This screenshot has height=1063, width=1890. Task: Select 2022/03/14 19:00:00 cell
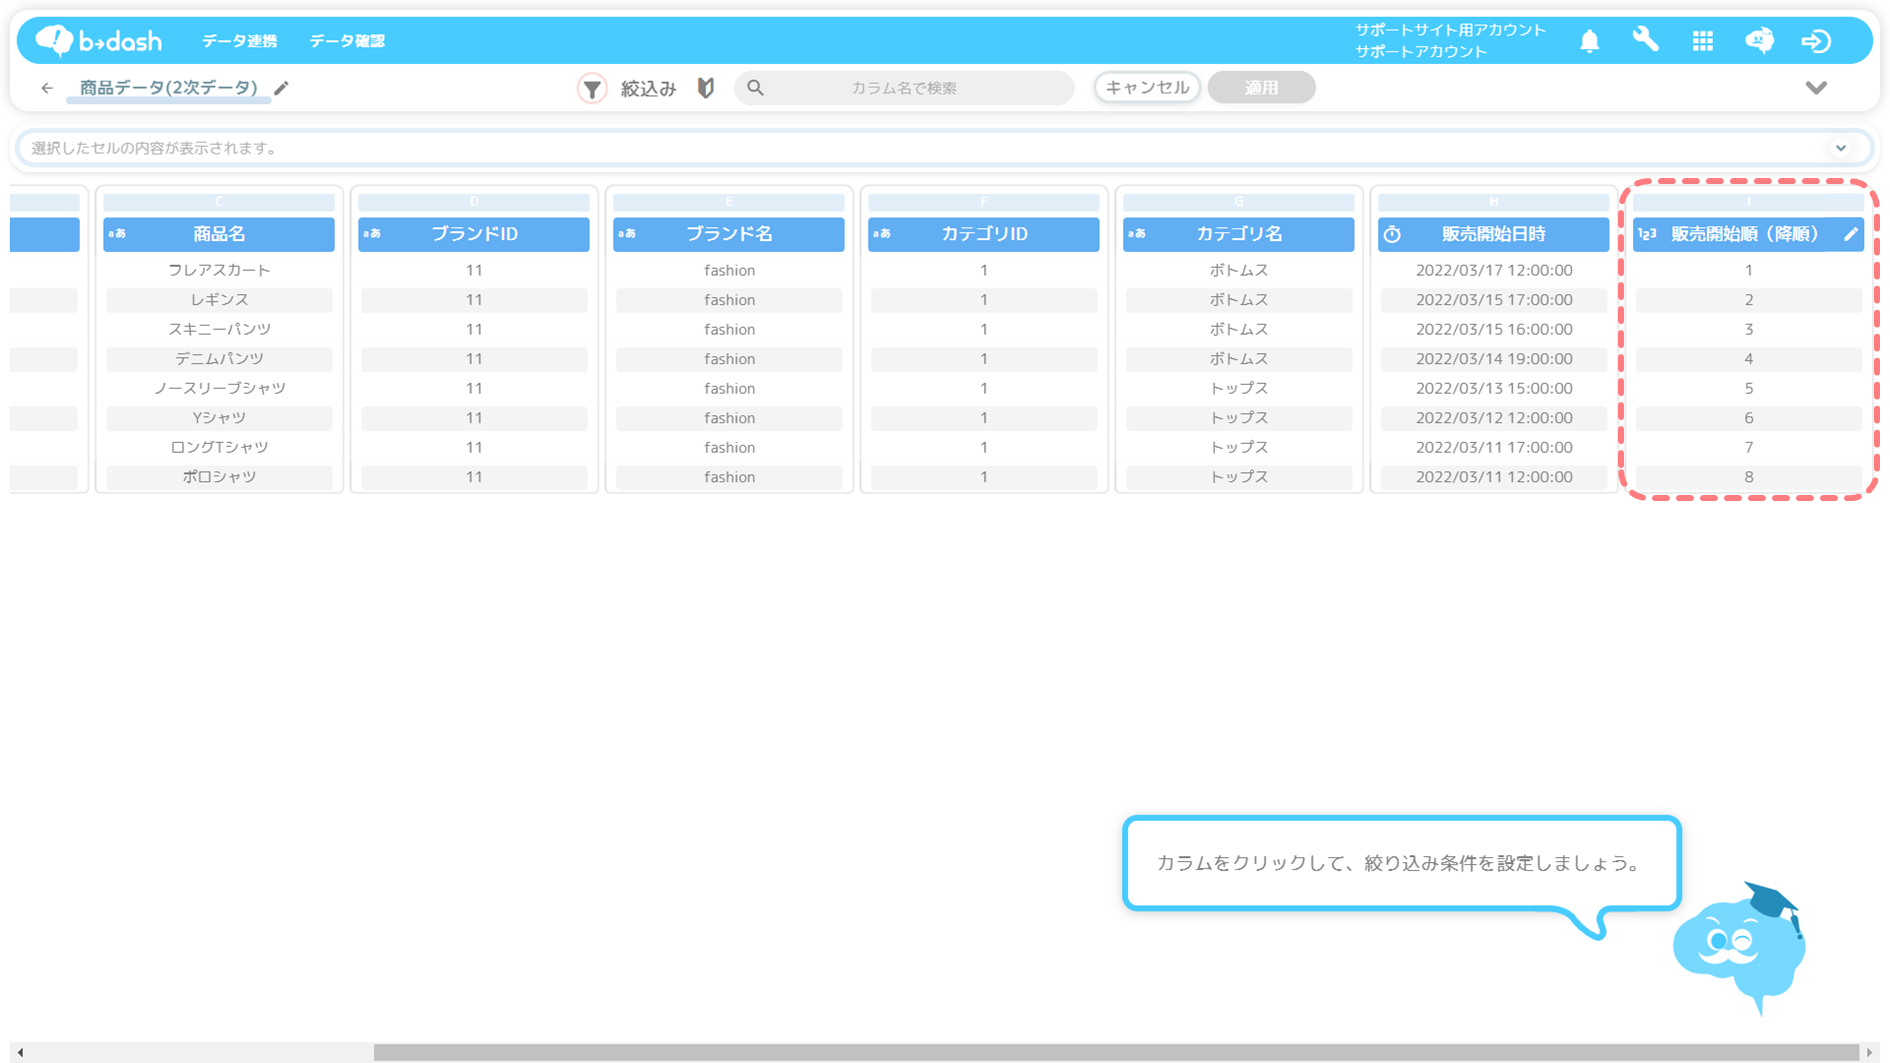(x=1494, y=359)
